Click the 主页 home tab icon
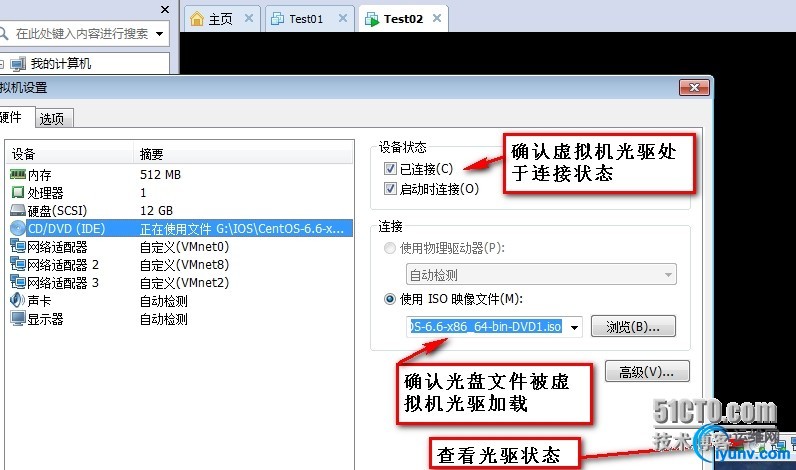 tap(197, 19)
